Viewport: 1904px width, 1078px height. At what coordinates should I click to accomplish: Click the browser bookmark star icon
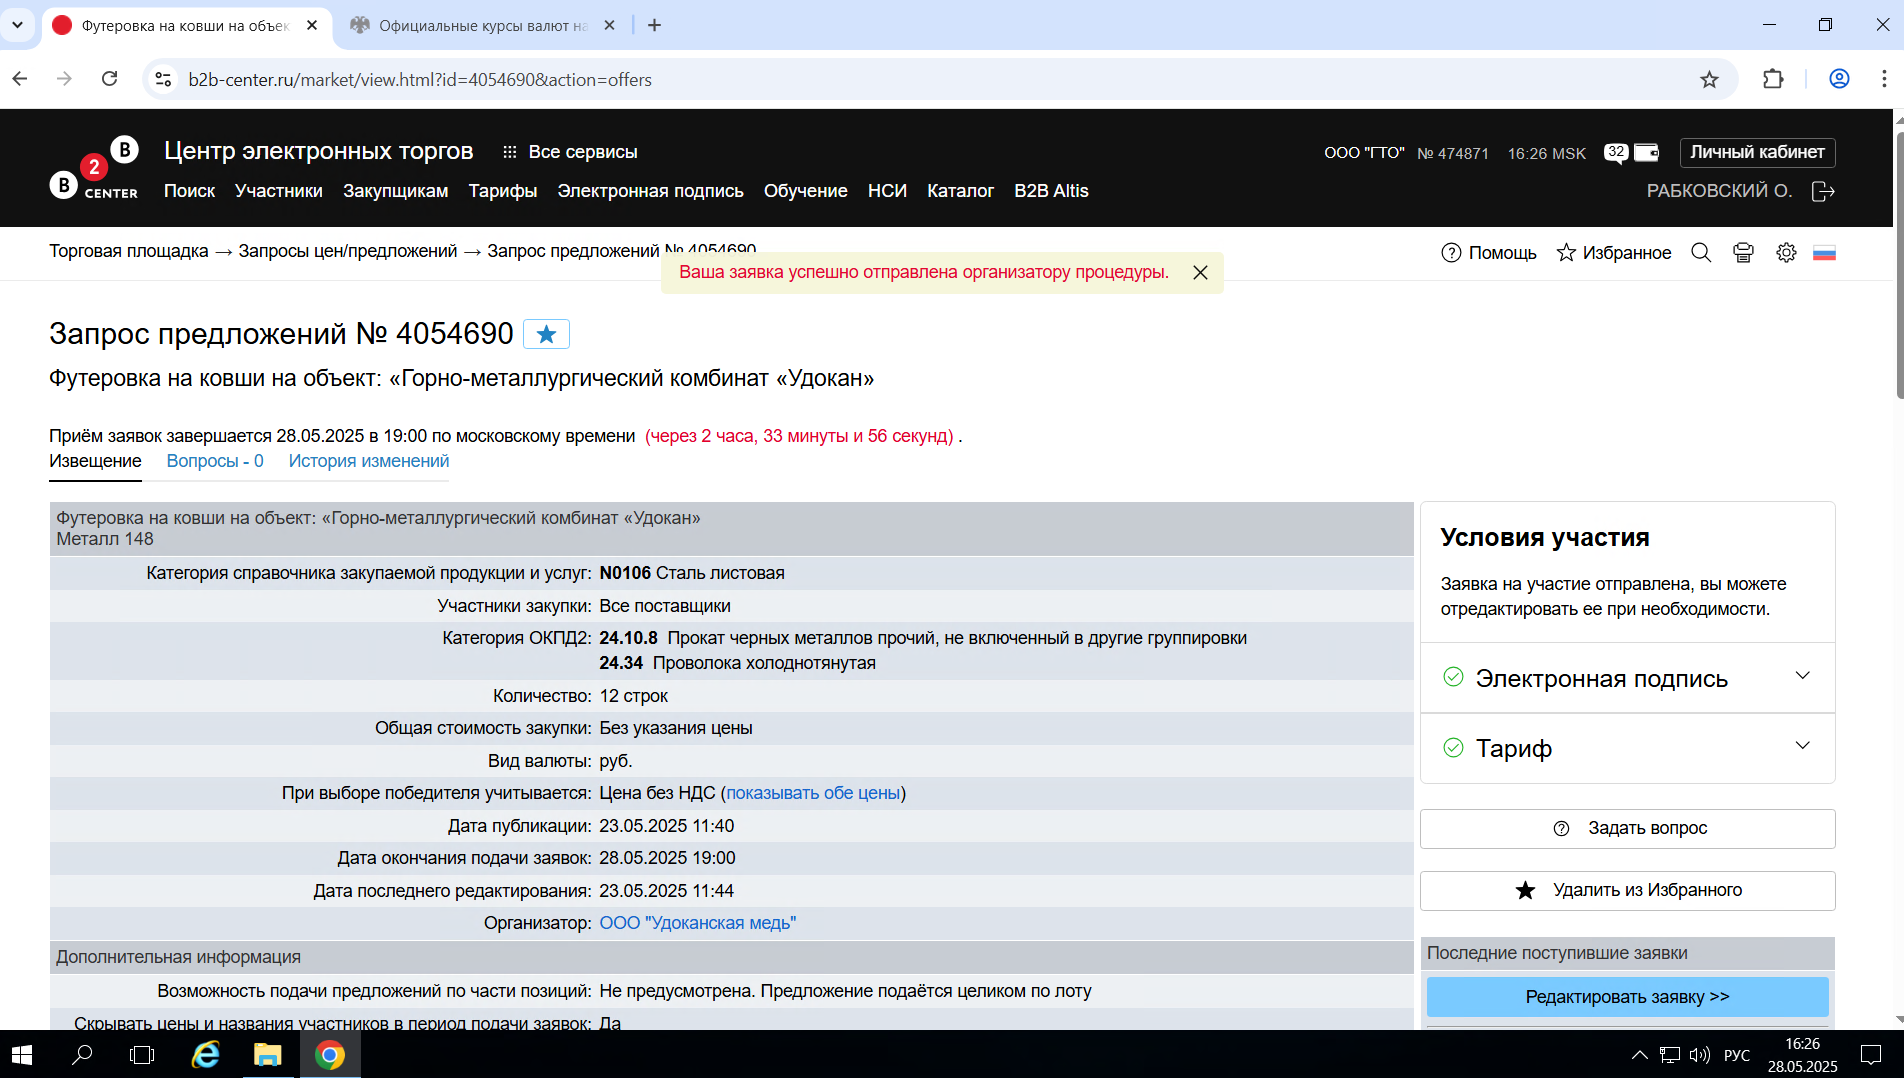tap(1709, 80)
